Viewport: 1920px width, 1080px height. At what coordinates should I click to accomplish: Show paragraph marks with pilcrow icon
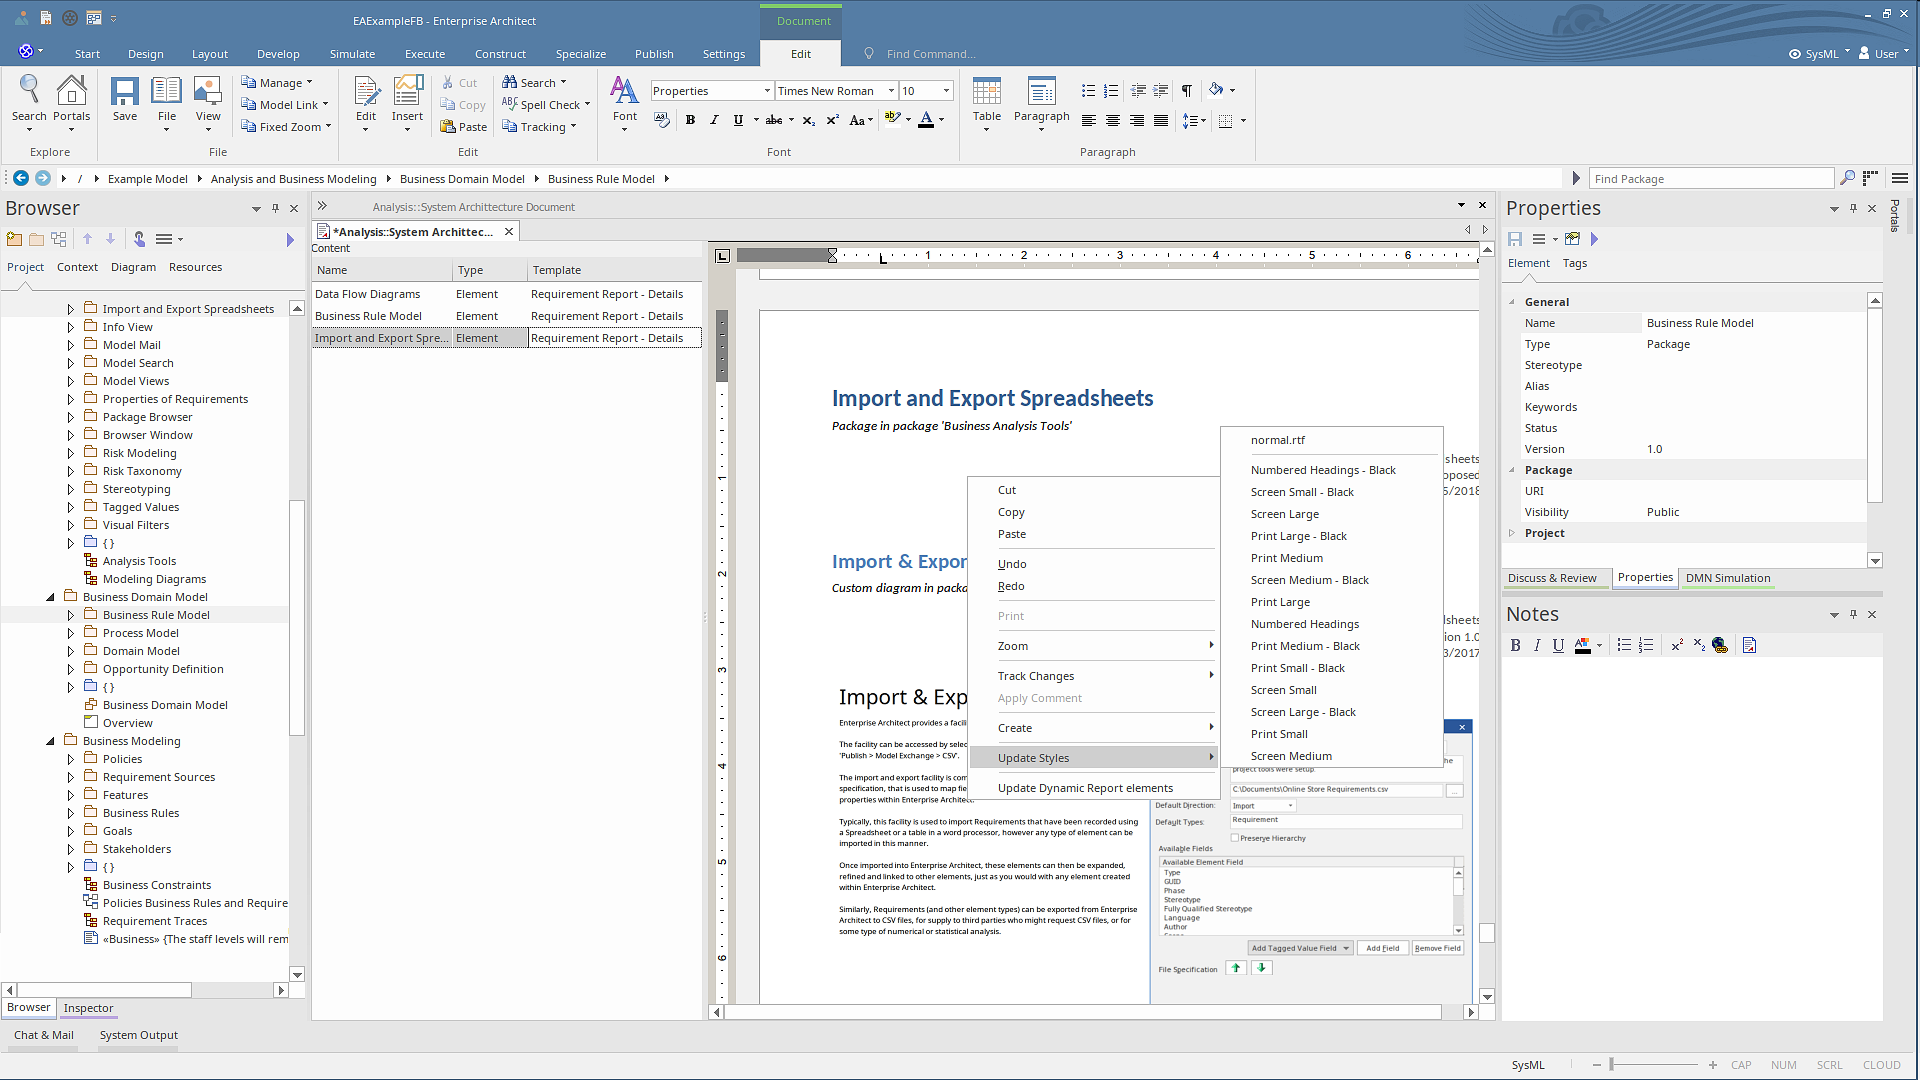pyautogui.click(x=1186, y=91)
